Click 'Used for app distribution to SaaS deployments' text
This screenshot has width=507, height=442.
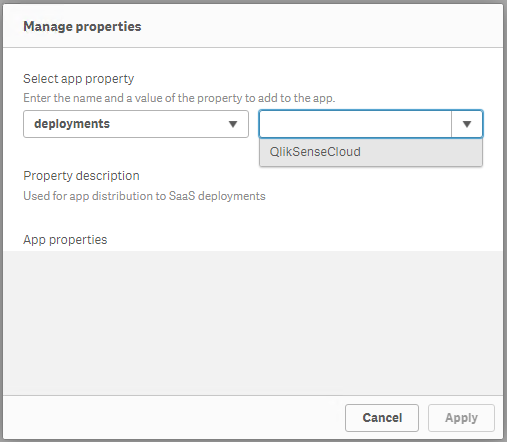(x=144, y=196)
